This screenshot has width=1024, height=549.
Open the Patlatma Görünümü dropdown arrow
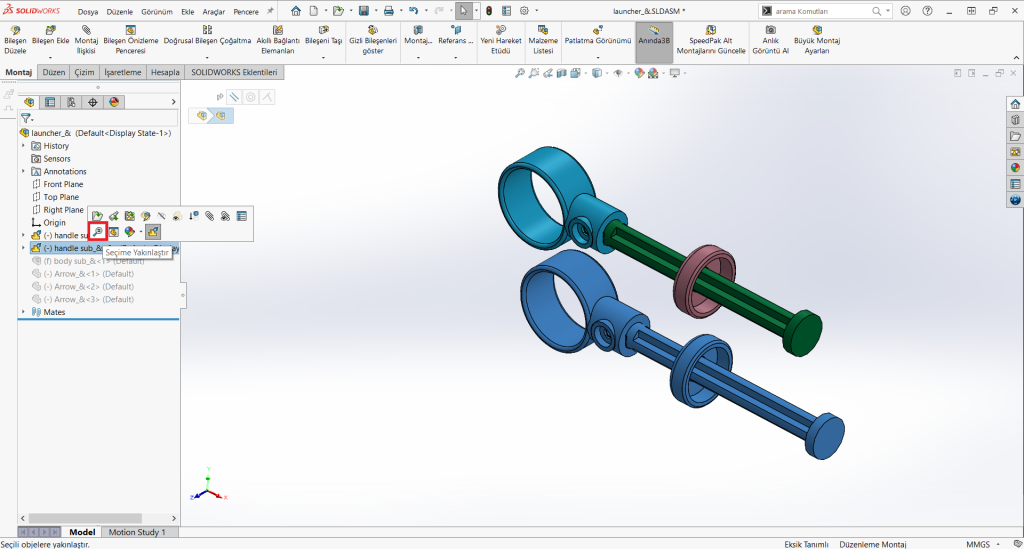click(597, 58)
